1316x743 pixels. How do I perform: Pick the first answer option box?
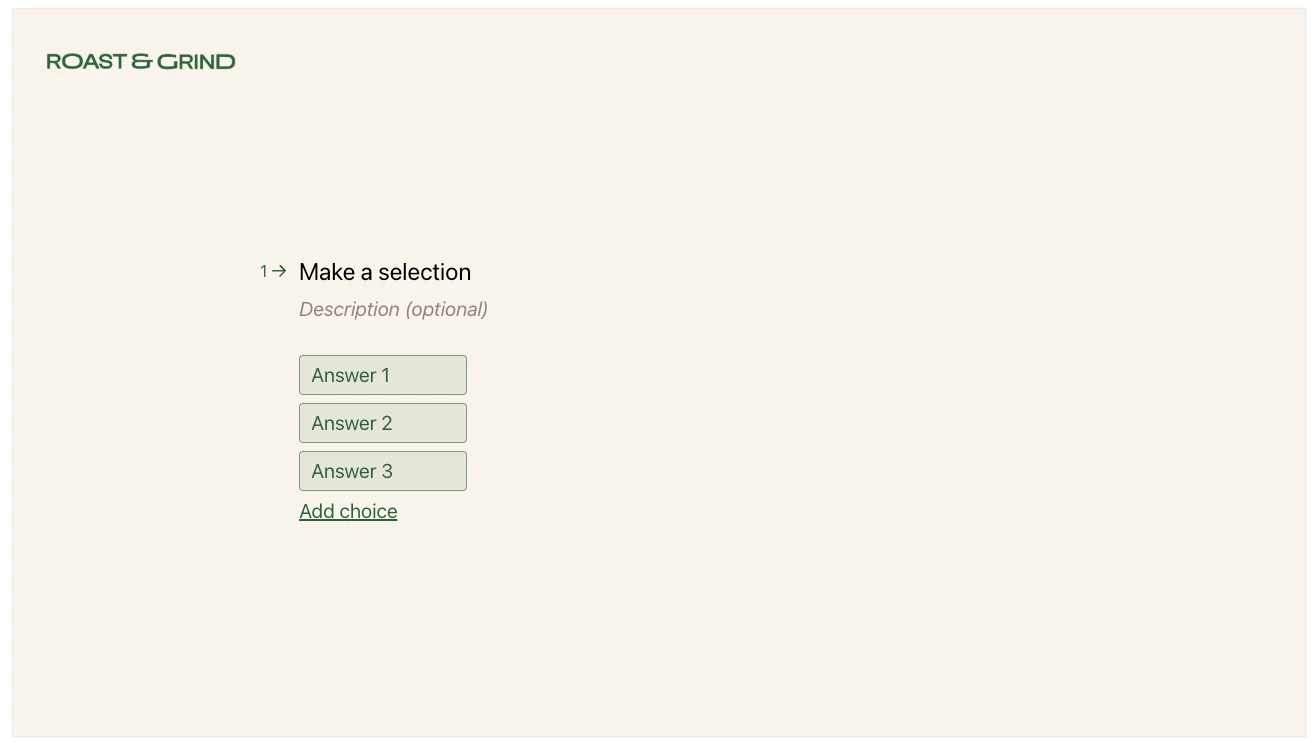pos(383,375)
